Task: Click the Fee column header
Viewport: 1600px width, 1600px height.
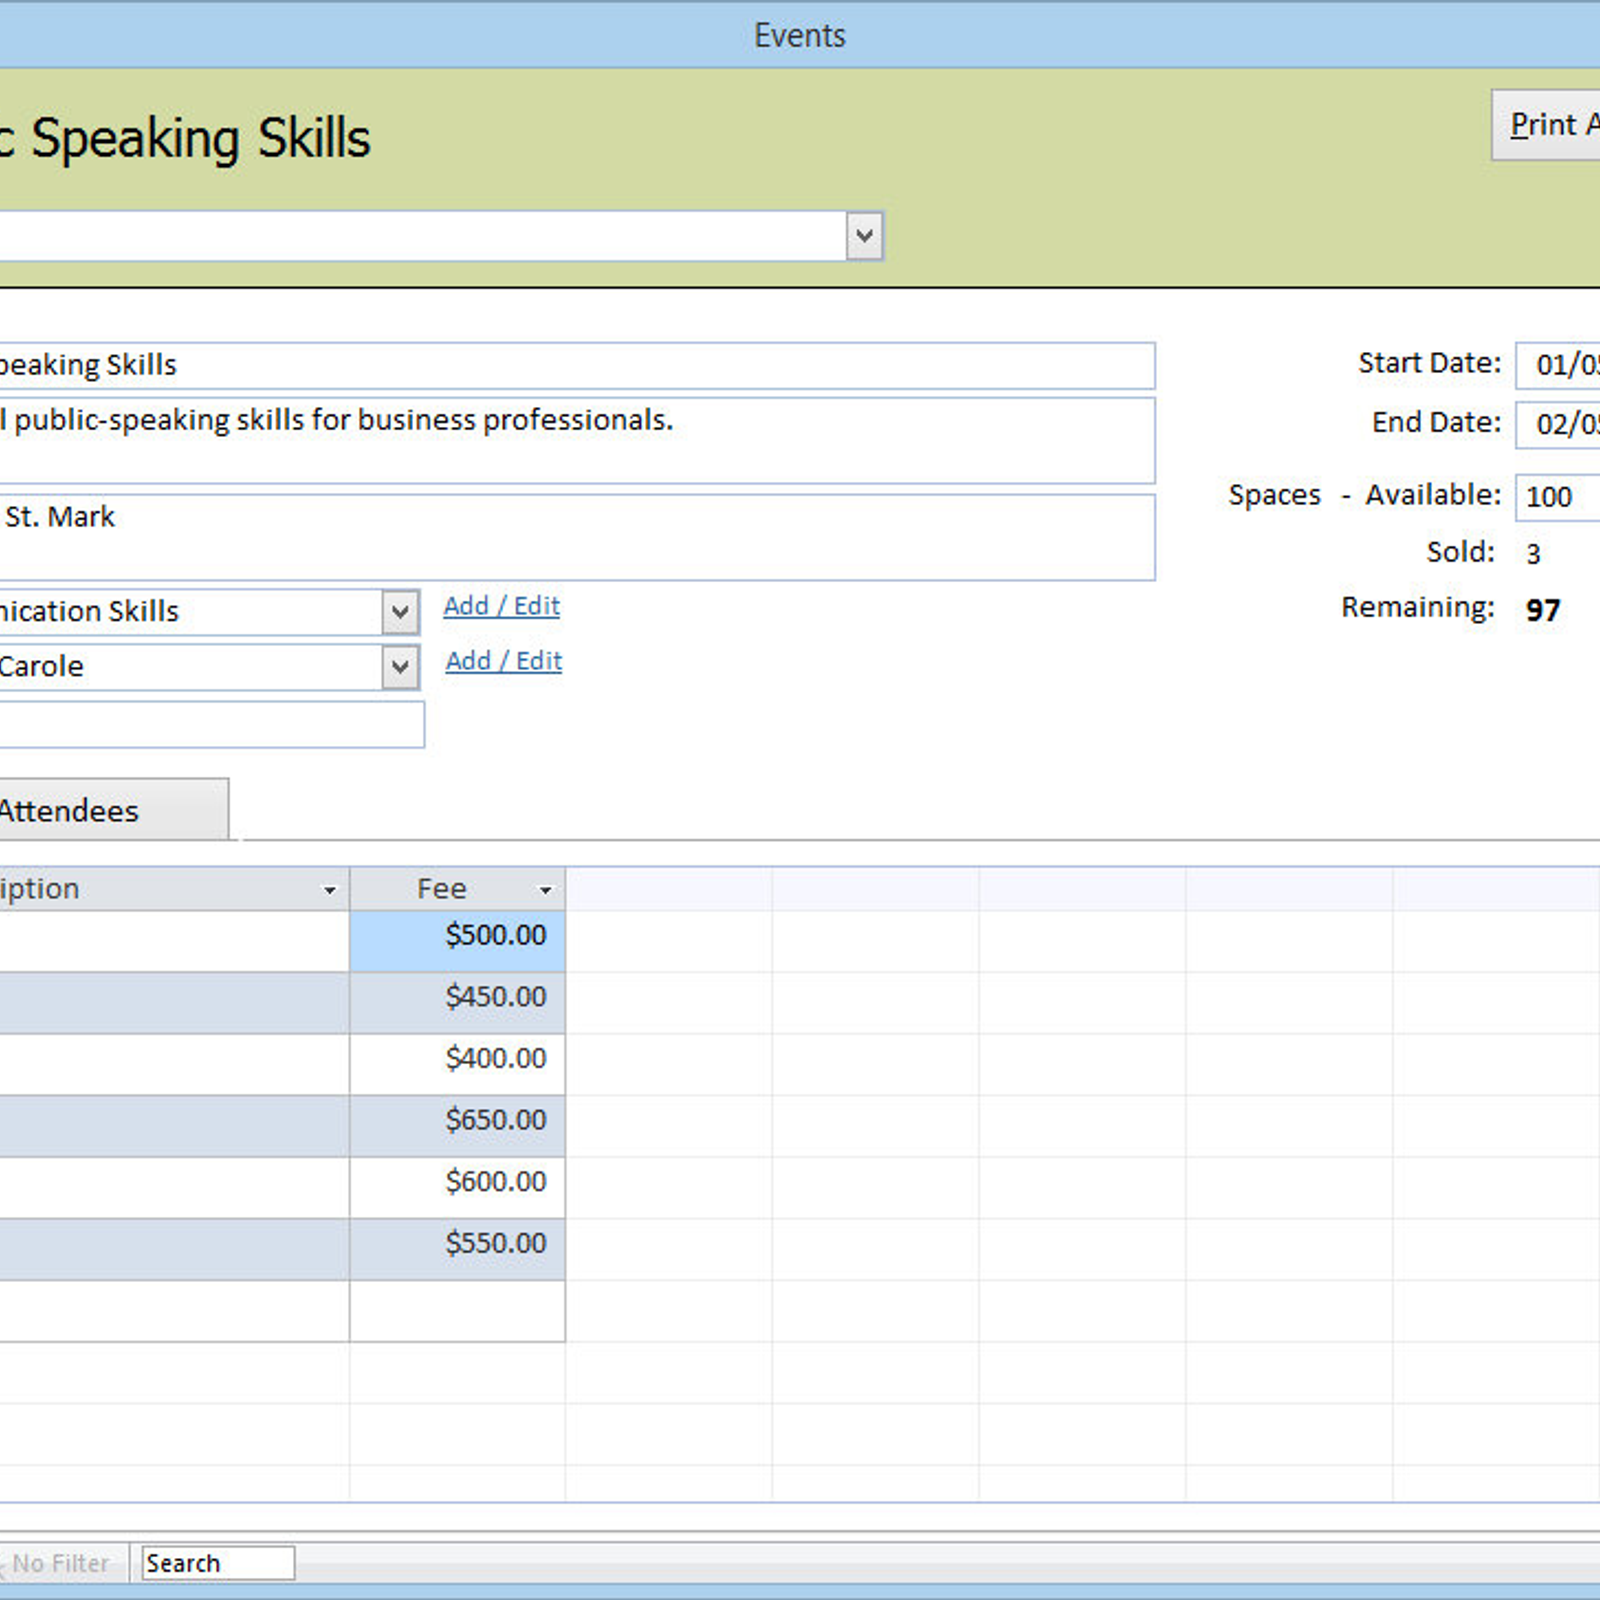Action: point(457,889)
